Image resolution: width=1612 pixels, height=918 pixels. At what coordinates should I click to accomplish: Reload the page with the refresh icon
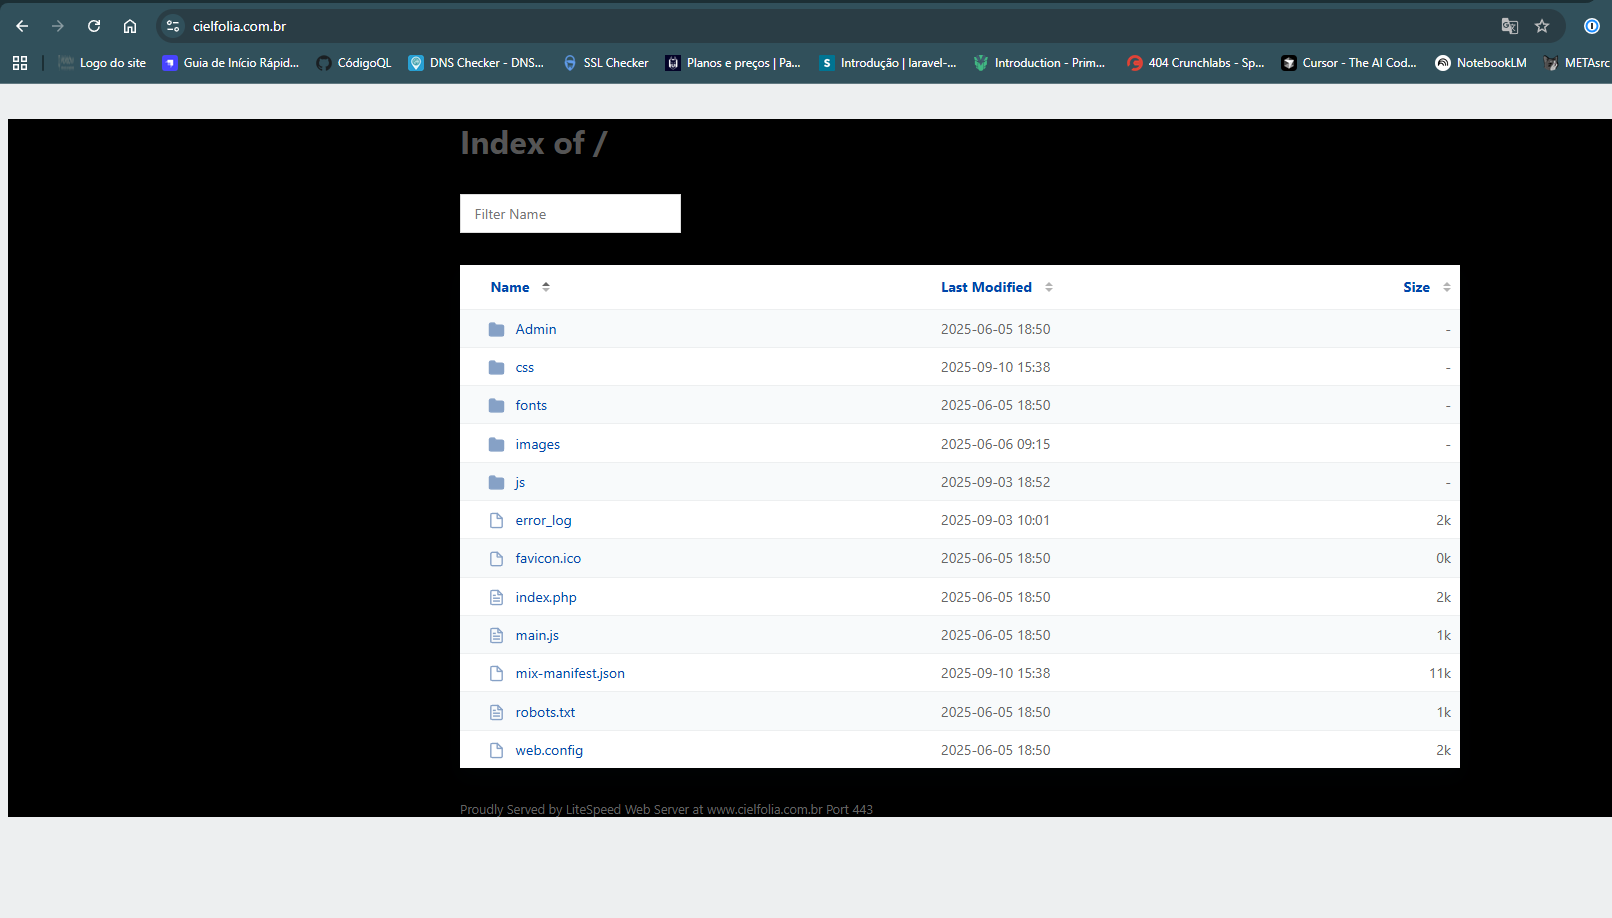94,26
